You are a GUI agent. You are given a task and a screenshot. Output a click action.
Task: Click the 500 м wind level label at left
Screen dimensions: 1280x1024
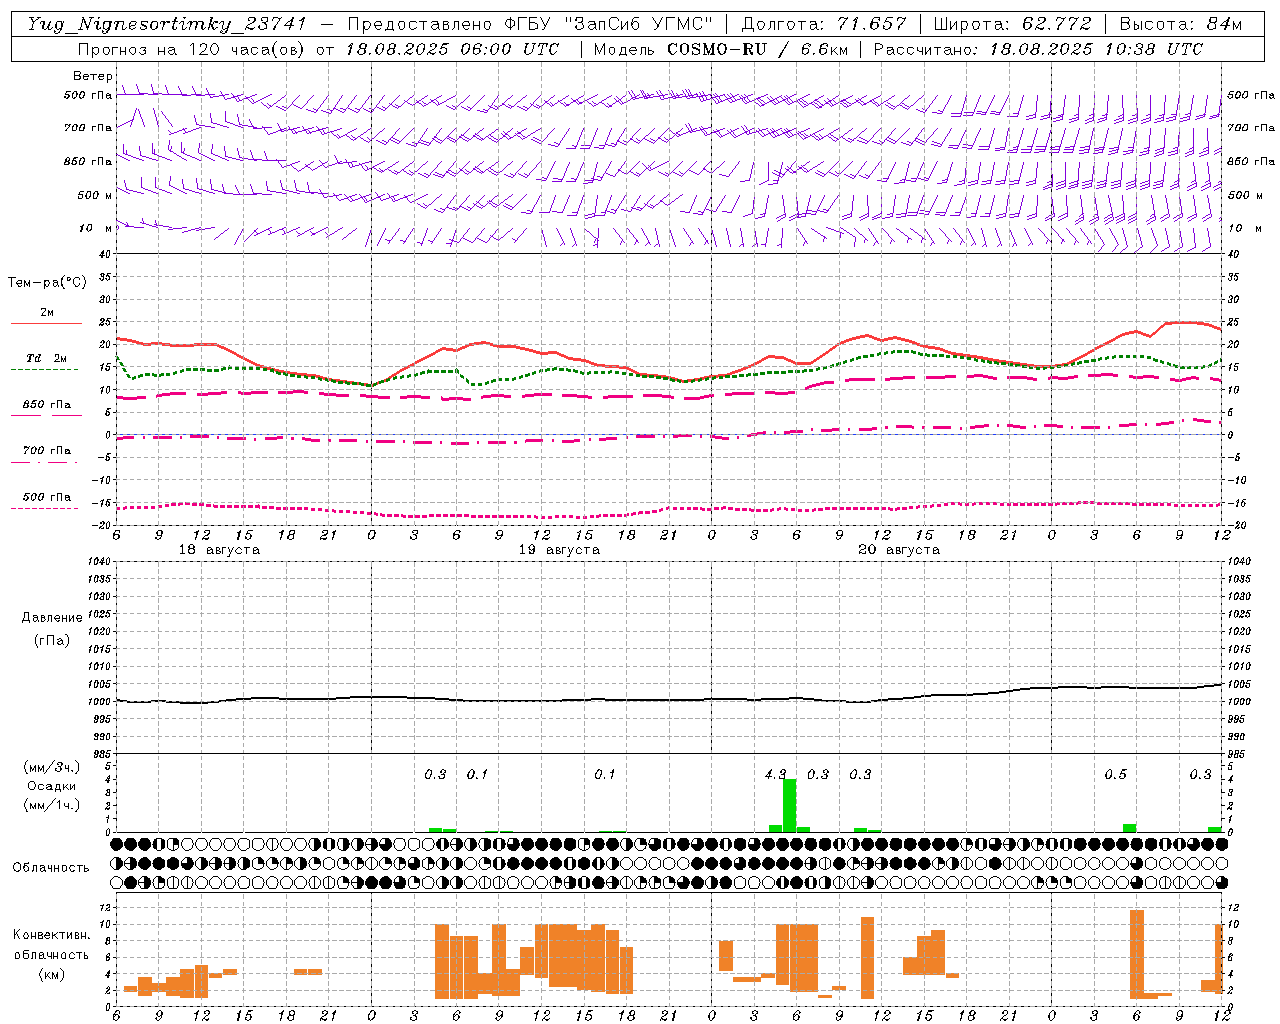click(x=95, y=195)
